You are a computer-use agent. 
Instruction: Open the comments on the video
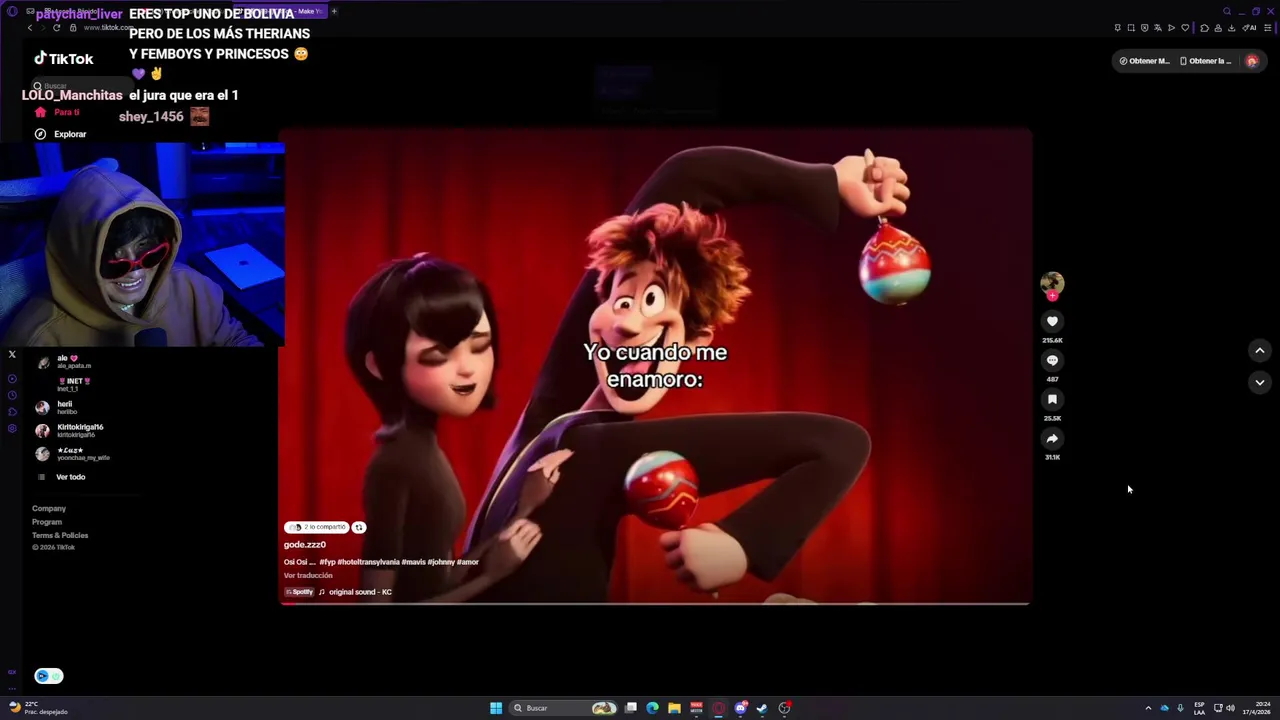pos(1052,360)
